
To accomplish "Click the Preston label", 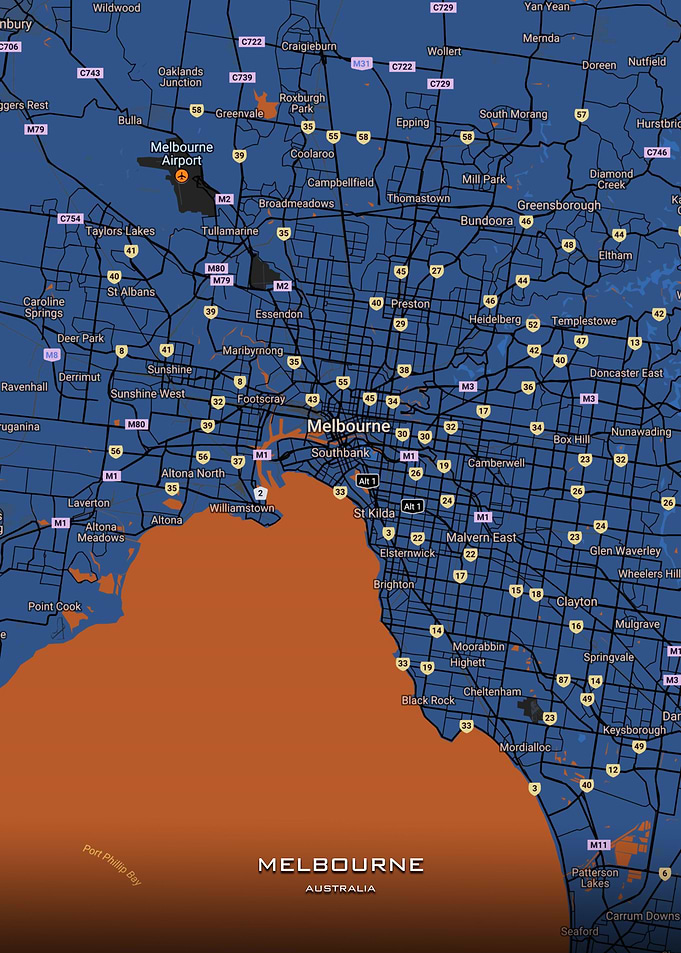I will (x=410, y=304).
